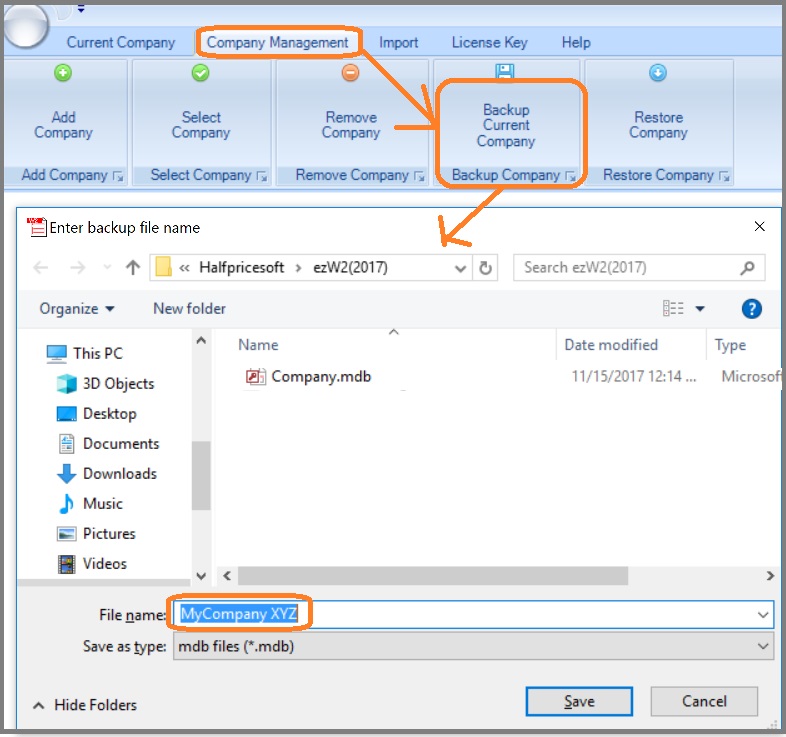Click the horizontal scrollbar in the file list
Viewport: 786px width, 737px height.
click(x=432, y=576)
